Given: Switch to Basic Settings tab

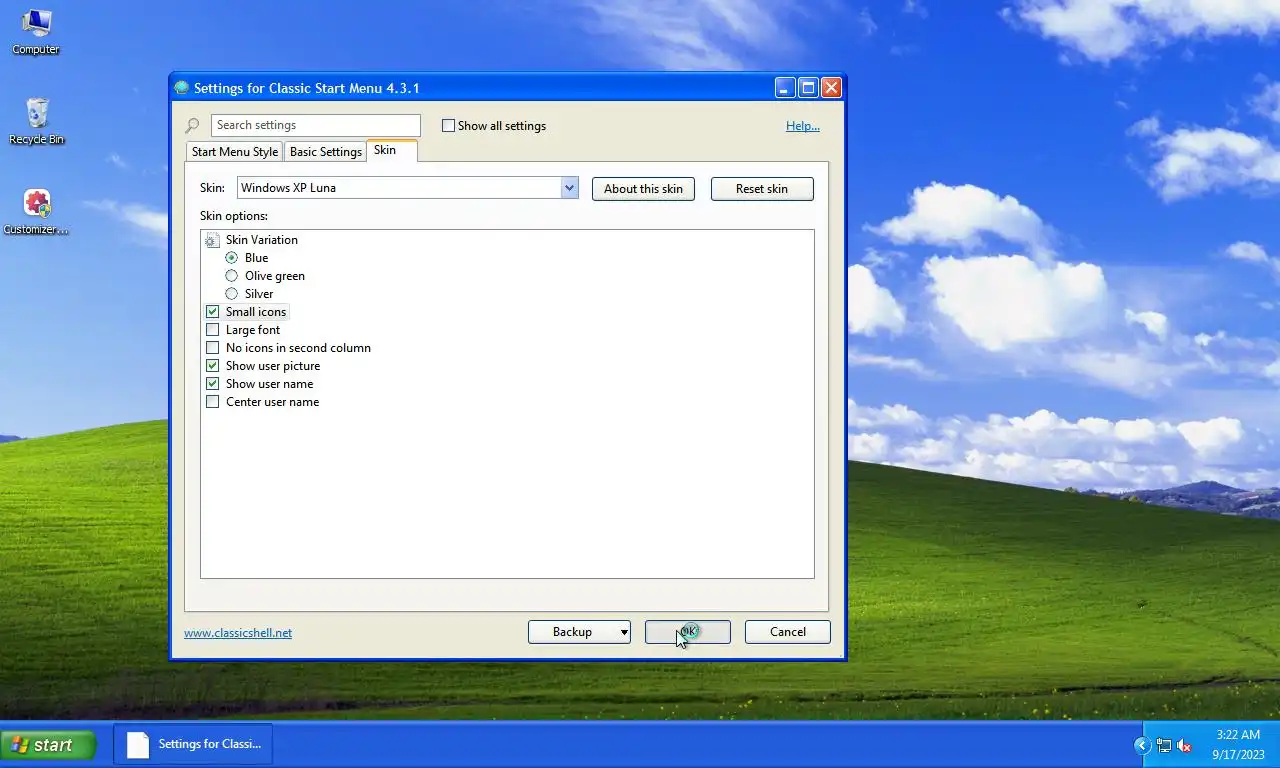Looking at the screenshot, I should (326, 152).
